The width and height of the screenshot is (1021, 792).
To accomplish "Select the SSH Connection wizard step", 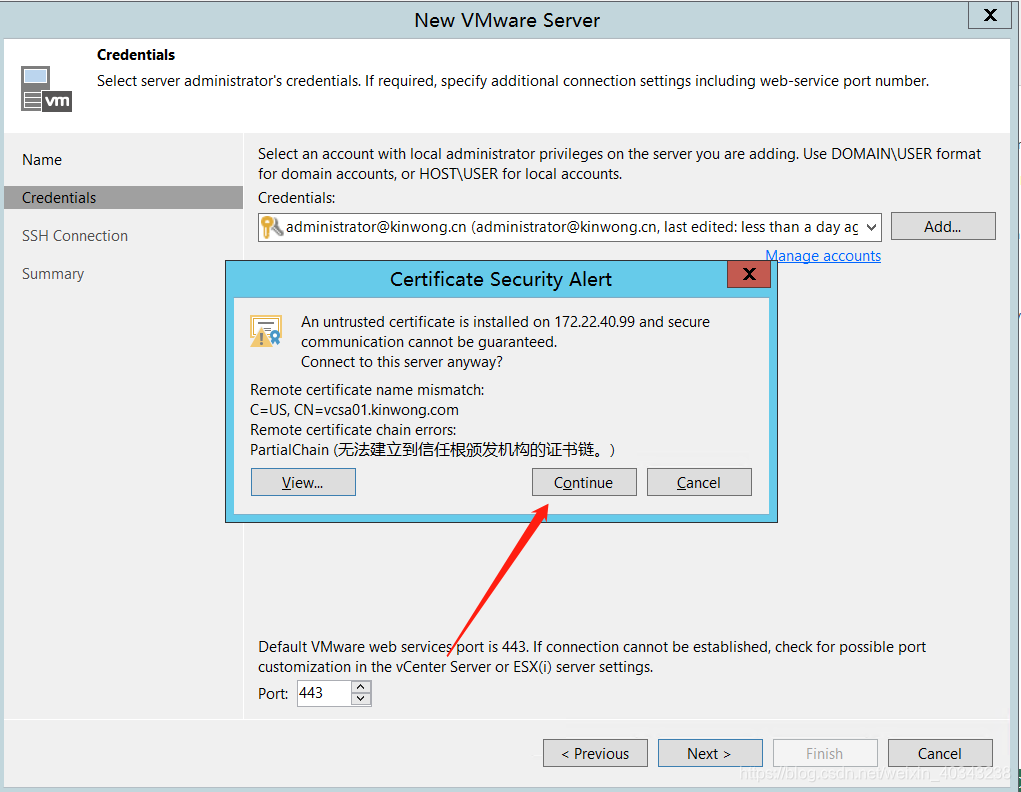I will pyautogui.click(x=75, y=236).
